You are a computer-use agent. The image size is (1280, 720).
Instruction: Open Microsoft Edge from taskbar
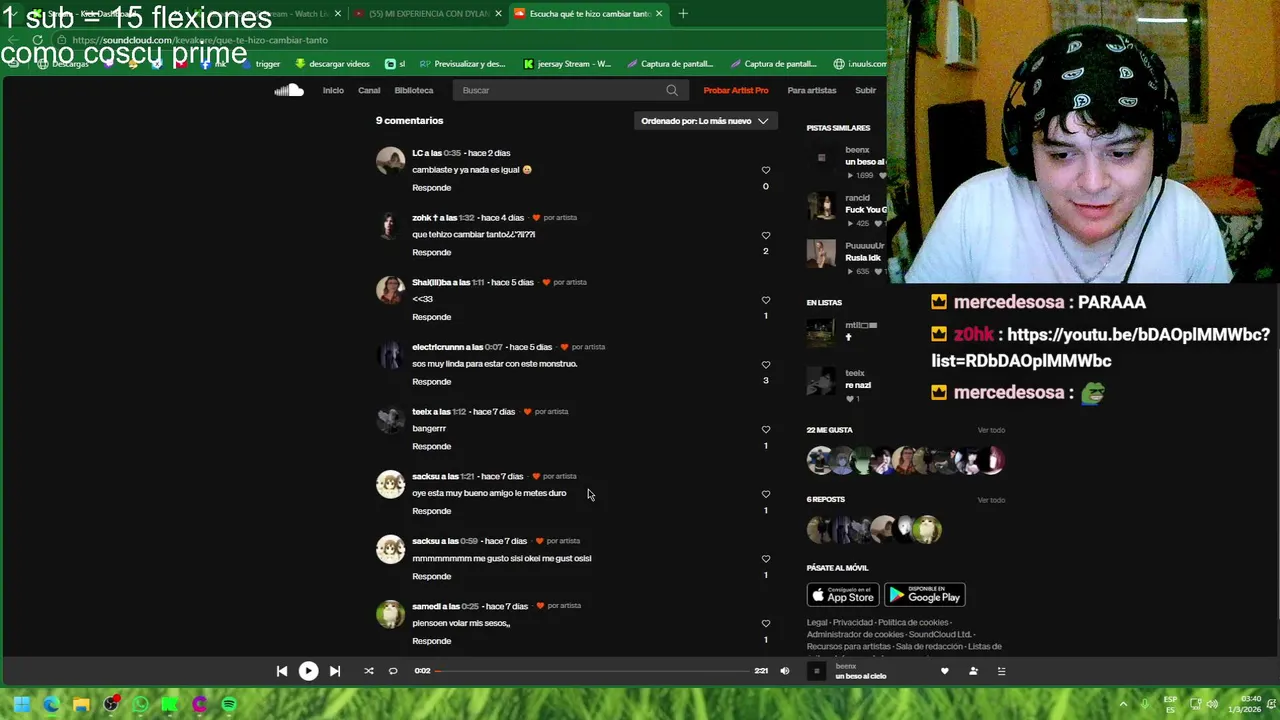click(51, 704)
